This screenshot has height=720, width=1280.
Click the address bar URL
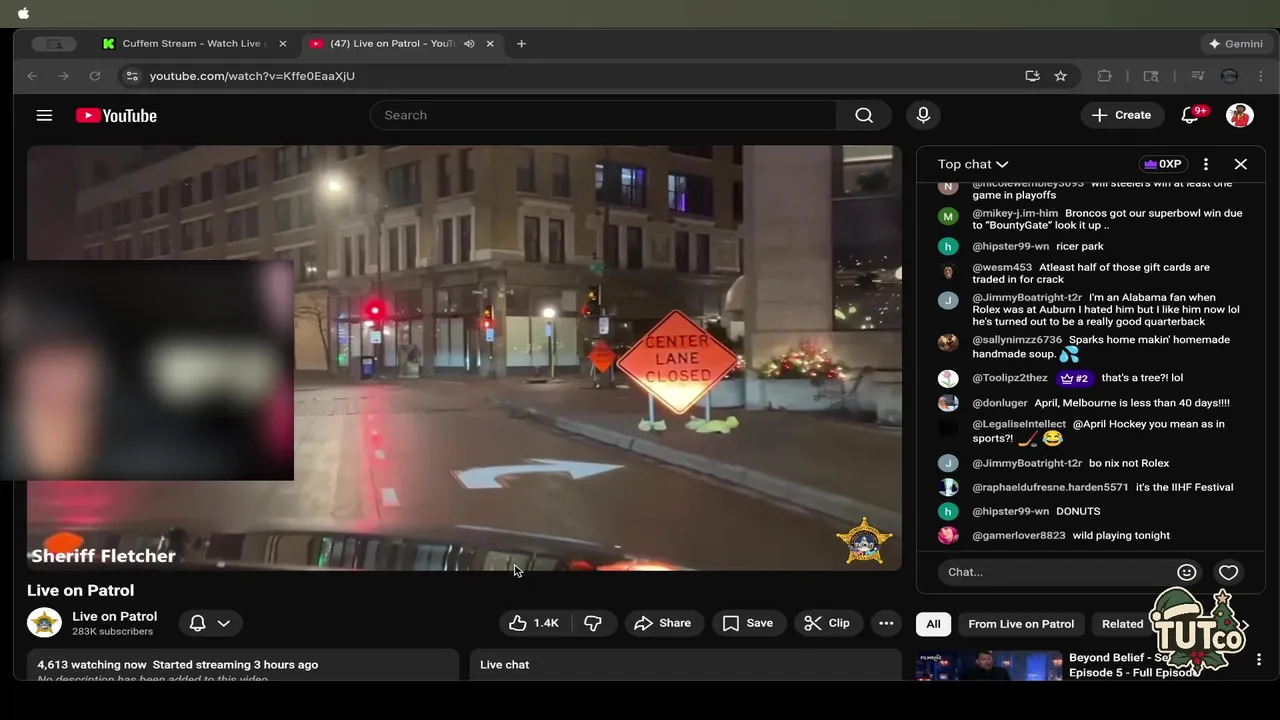(x=252, y=76)
